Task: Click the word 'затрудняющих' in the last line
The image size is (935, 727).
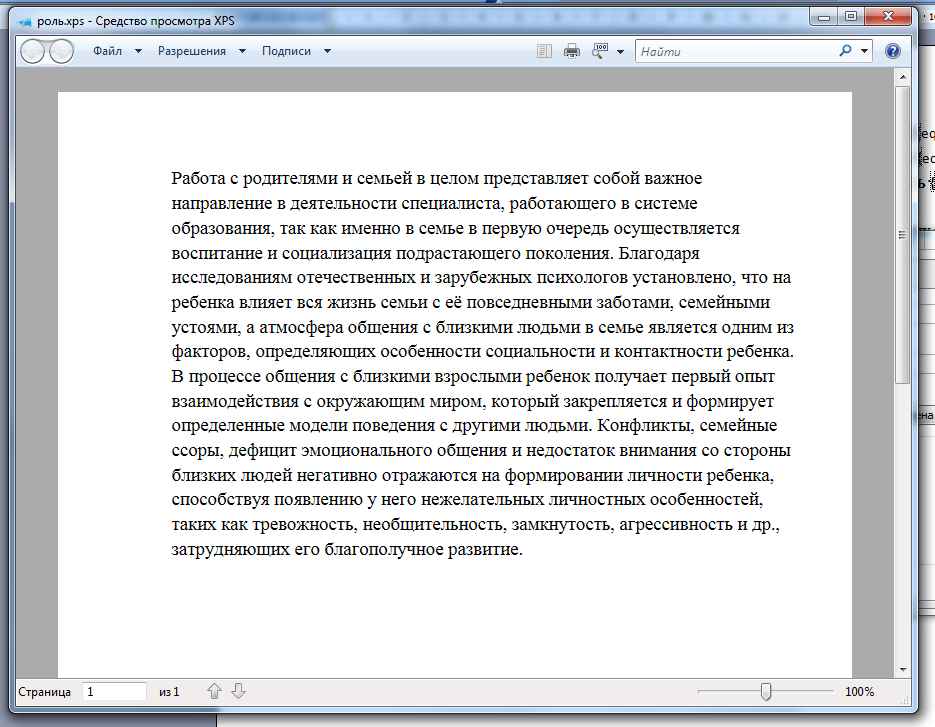Action: pyautogui.click(x=230, y=550)
